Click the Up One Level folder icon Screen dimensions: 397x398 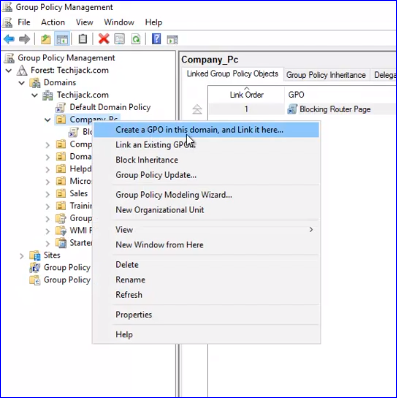pos(46,39)
